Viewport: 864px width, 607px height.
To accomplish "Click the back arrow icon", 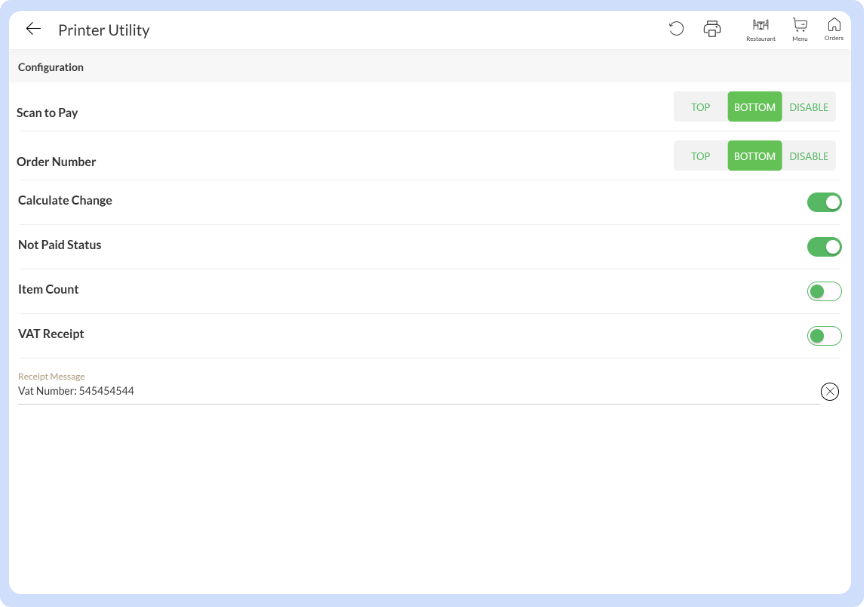I will click(x=33, y=29).
